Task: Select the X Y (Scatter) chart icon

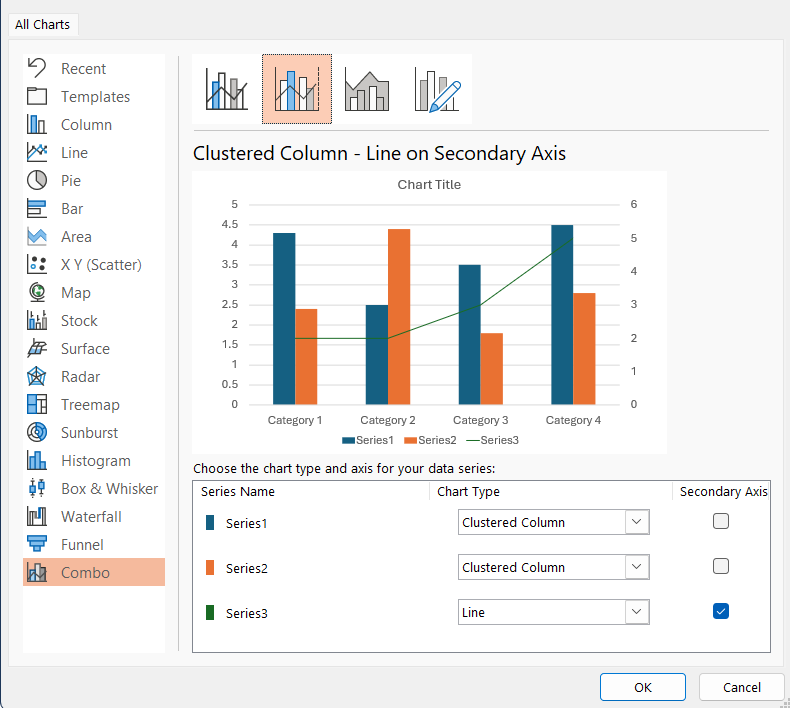Action: 37,264
